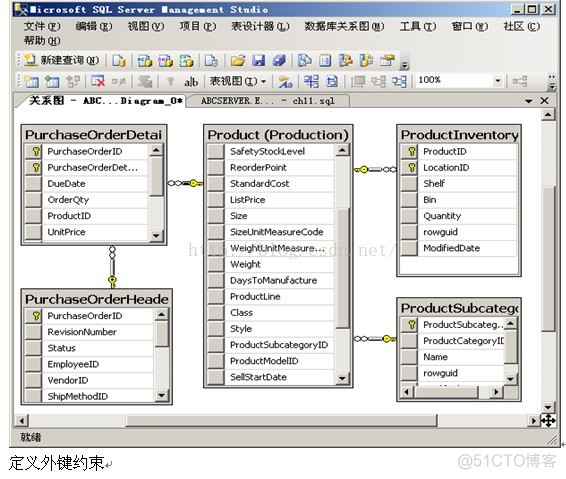Open a file with the folder icon
The image size is (566, 479).
238,60
